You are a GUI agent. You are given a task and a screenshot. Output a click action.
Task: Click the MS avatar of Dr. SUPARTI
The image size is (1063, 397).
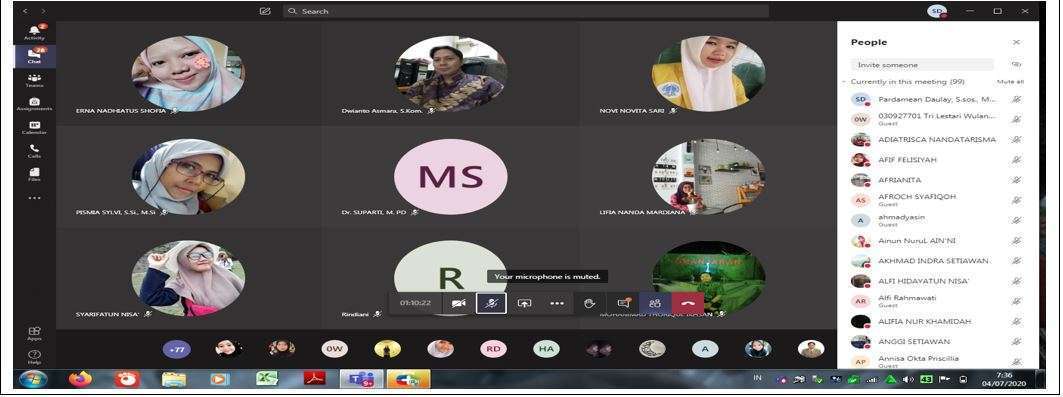click(x=450, y=176)
